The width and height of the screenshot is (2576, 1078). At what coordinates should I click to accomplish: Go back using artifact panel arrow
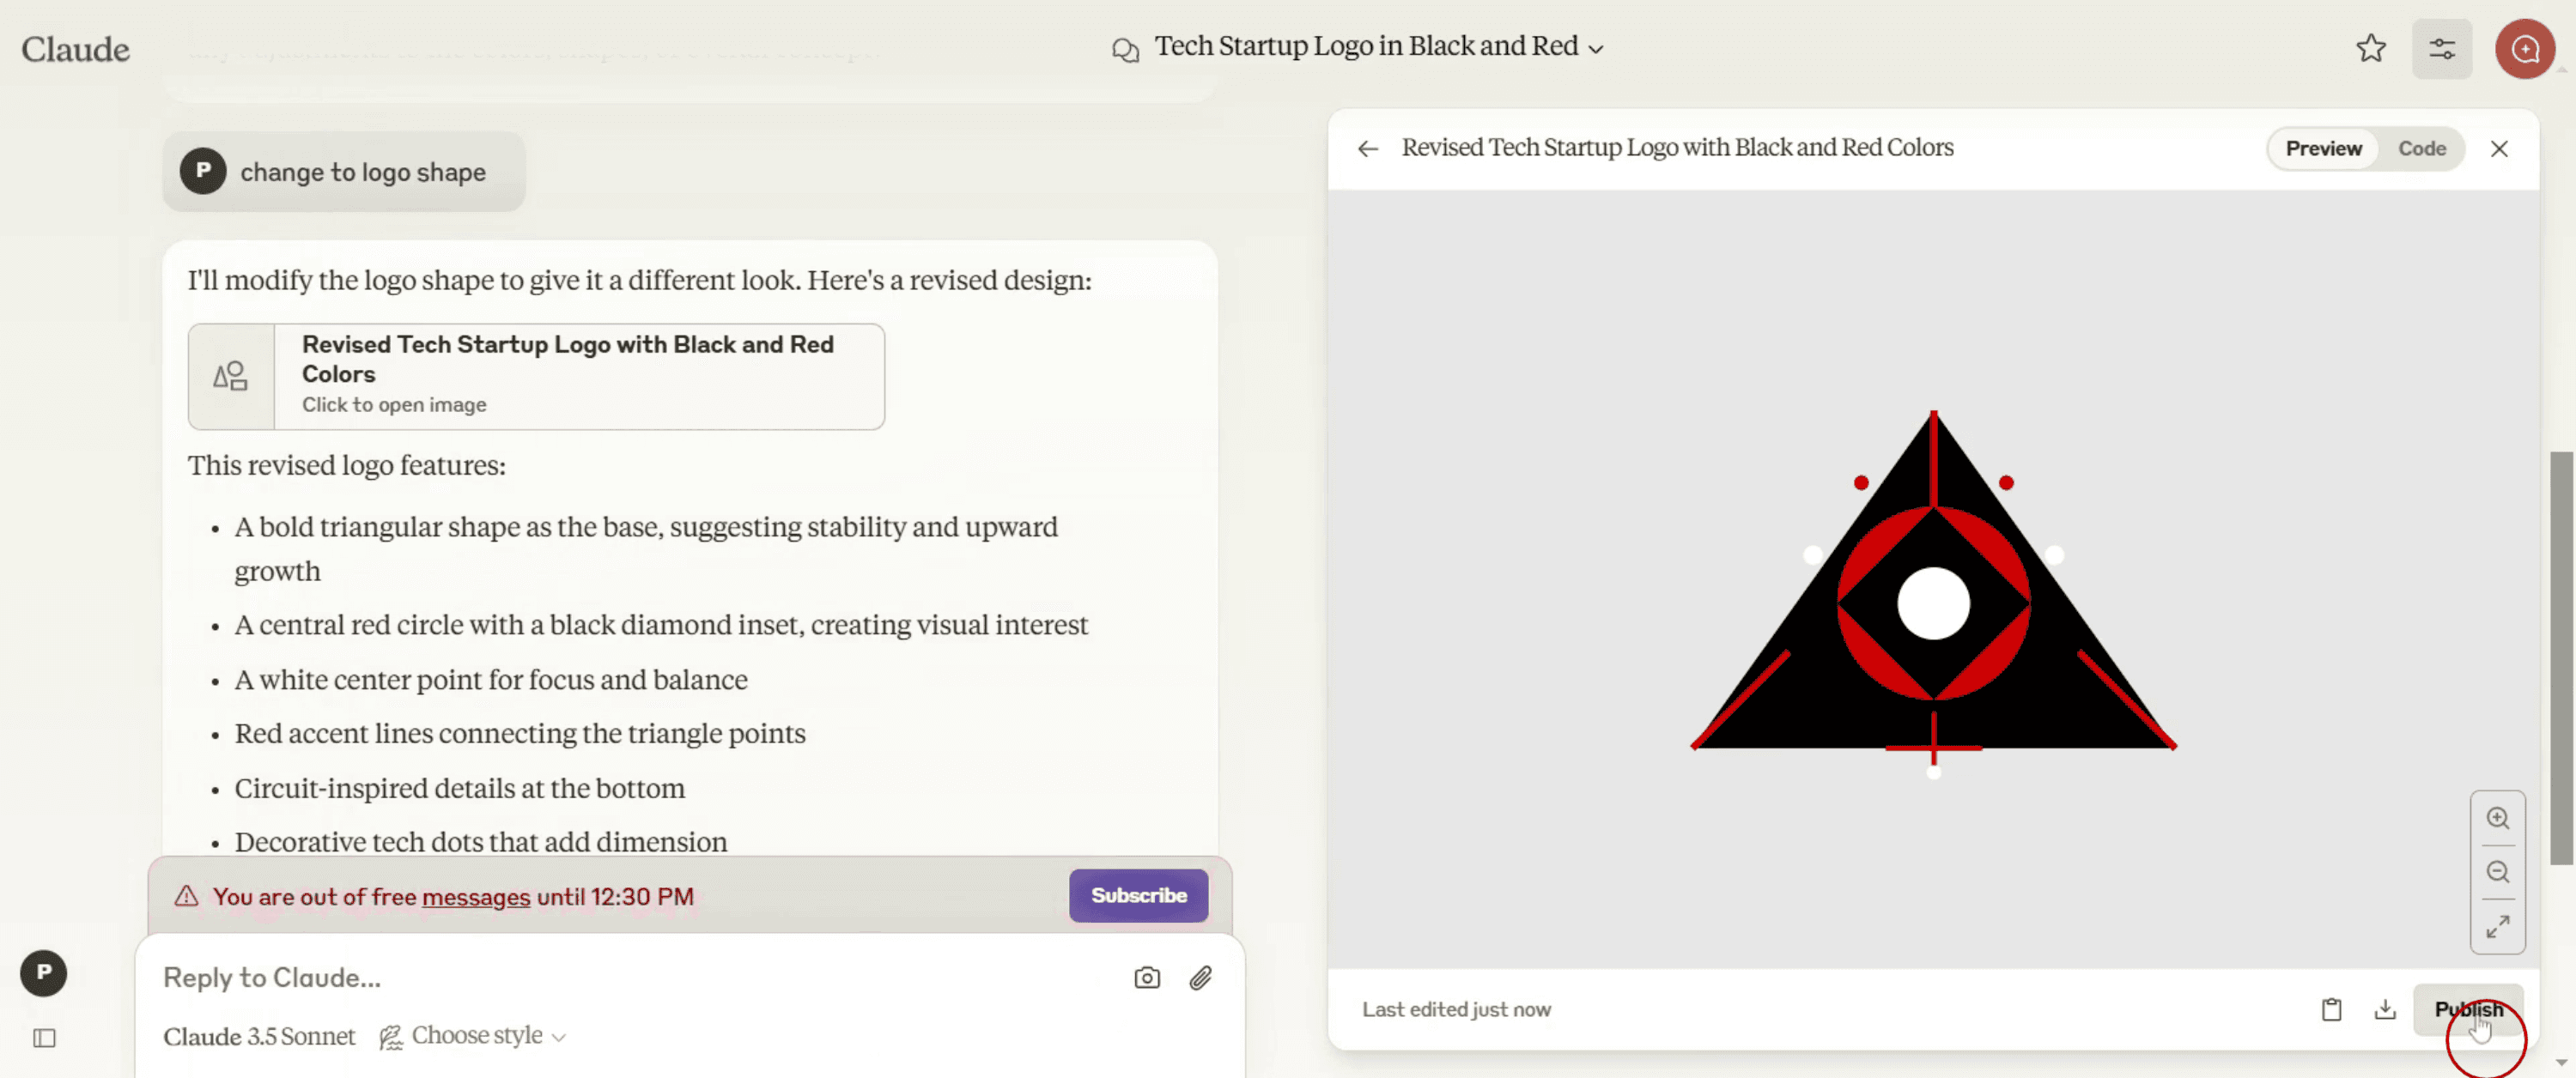(1367, 149)
